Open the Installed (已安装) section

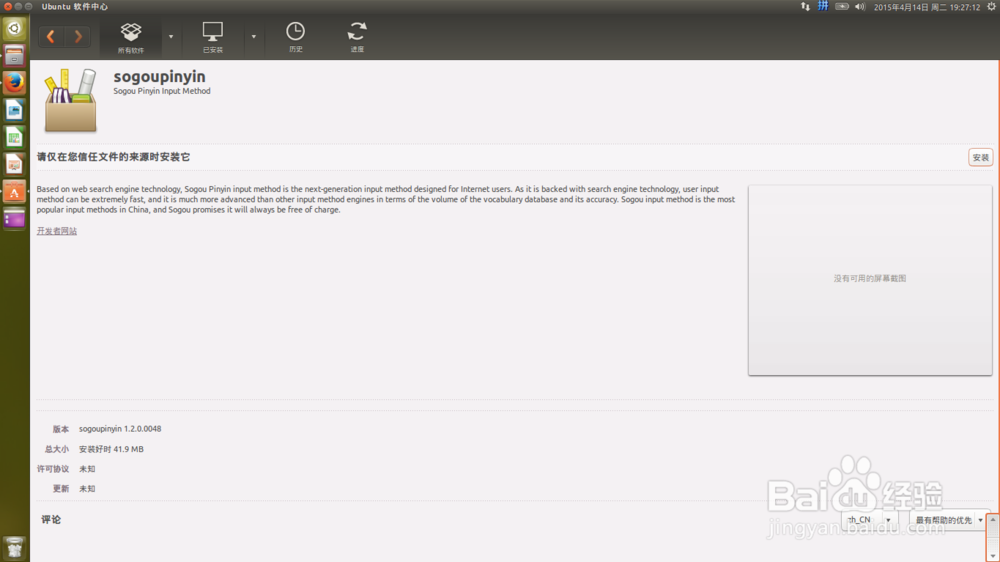tap(212, 38)
